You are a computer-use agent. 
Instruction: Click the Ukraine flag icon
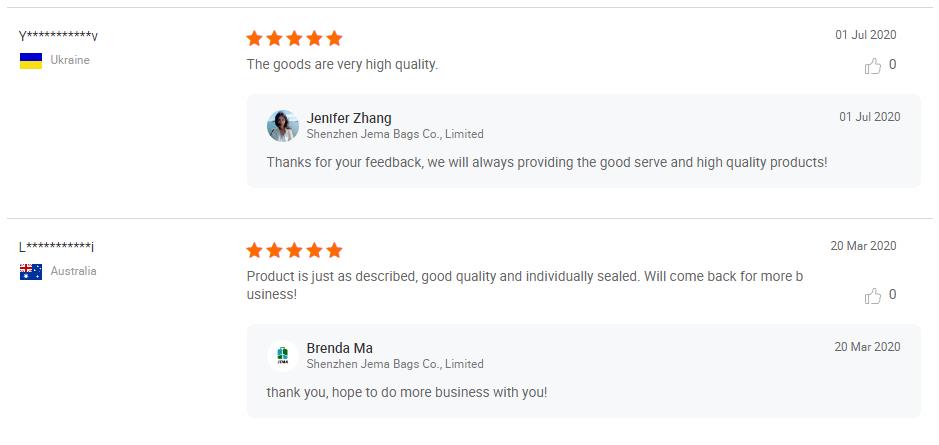pos(31,61)
